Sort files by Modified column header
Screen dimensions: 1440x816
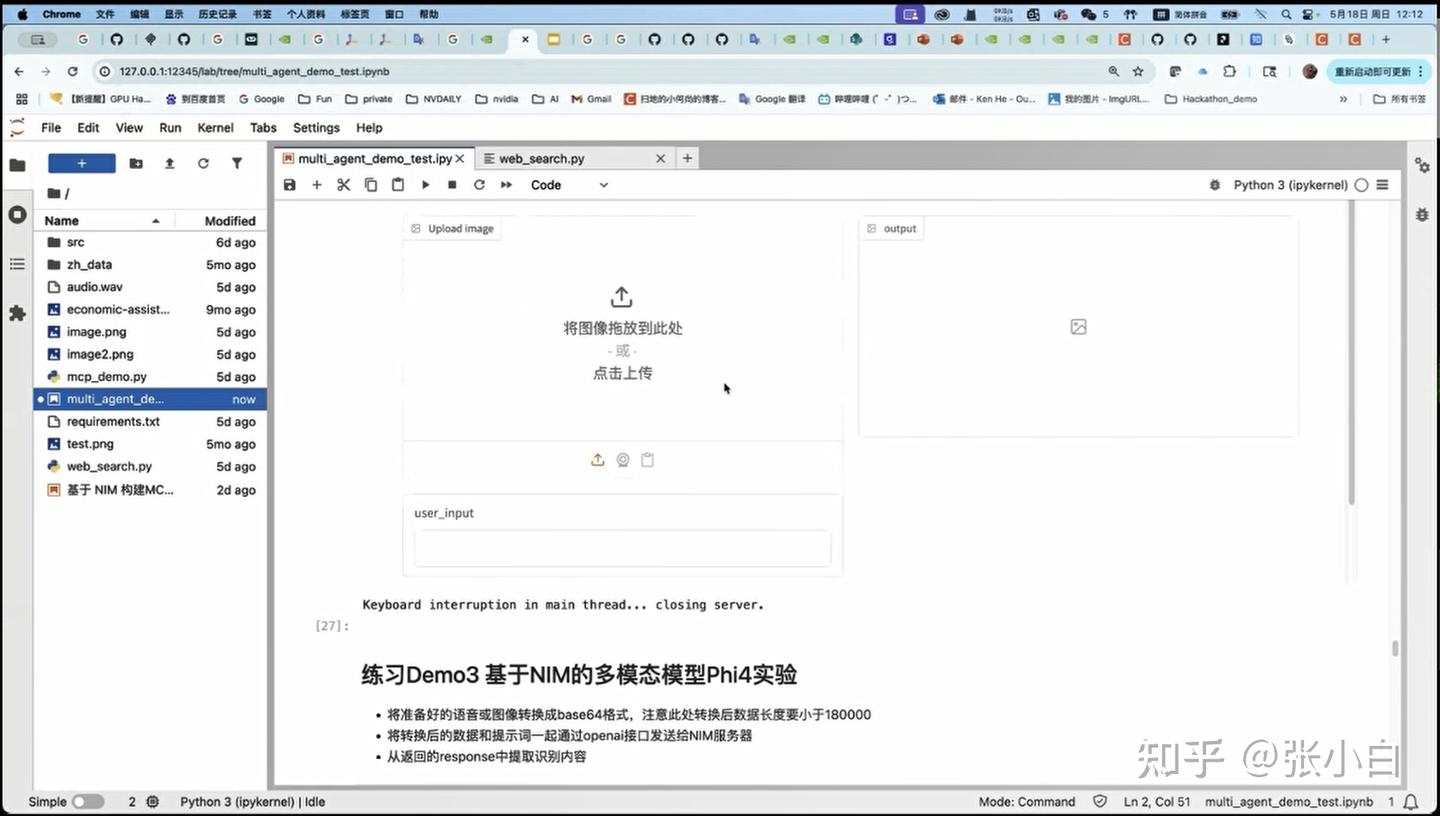(230, 221)
